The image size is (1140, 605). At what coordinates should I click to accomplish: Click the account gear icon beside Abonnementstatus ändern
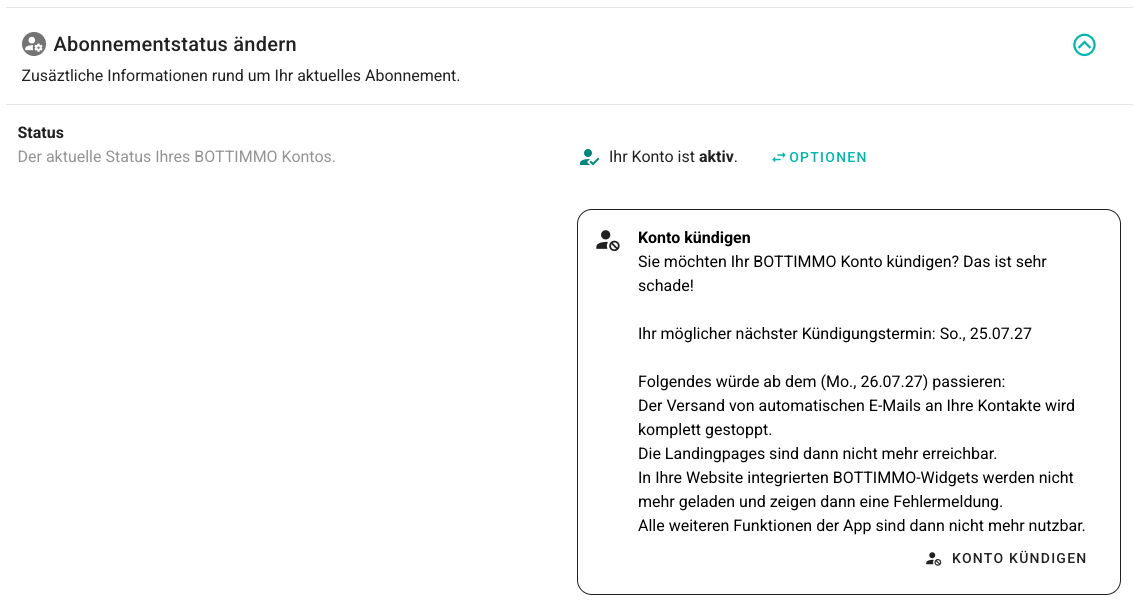(x=34, y=44)
